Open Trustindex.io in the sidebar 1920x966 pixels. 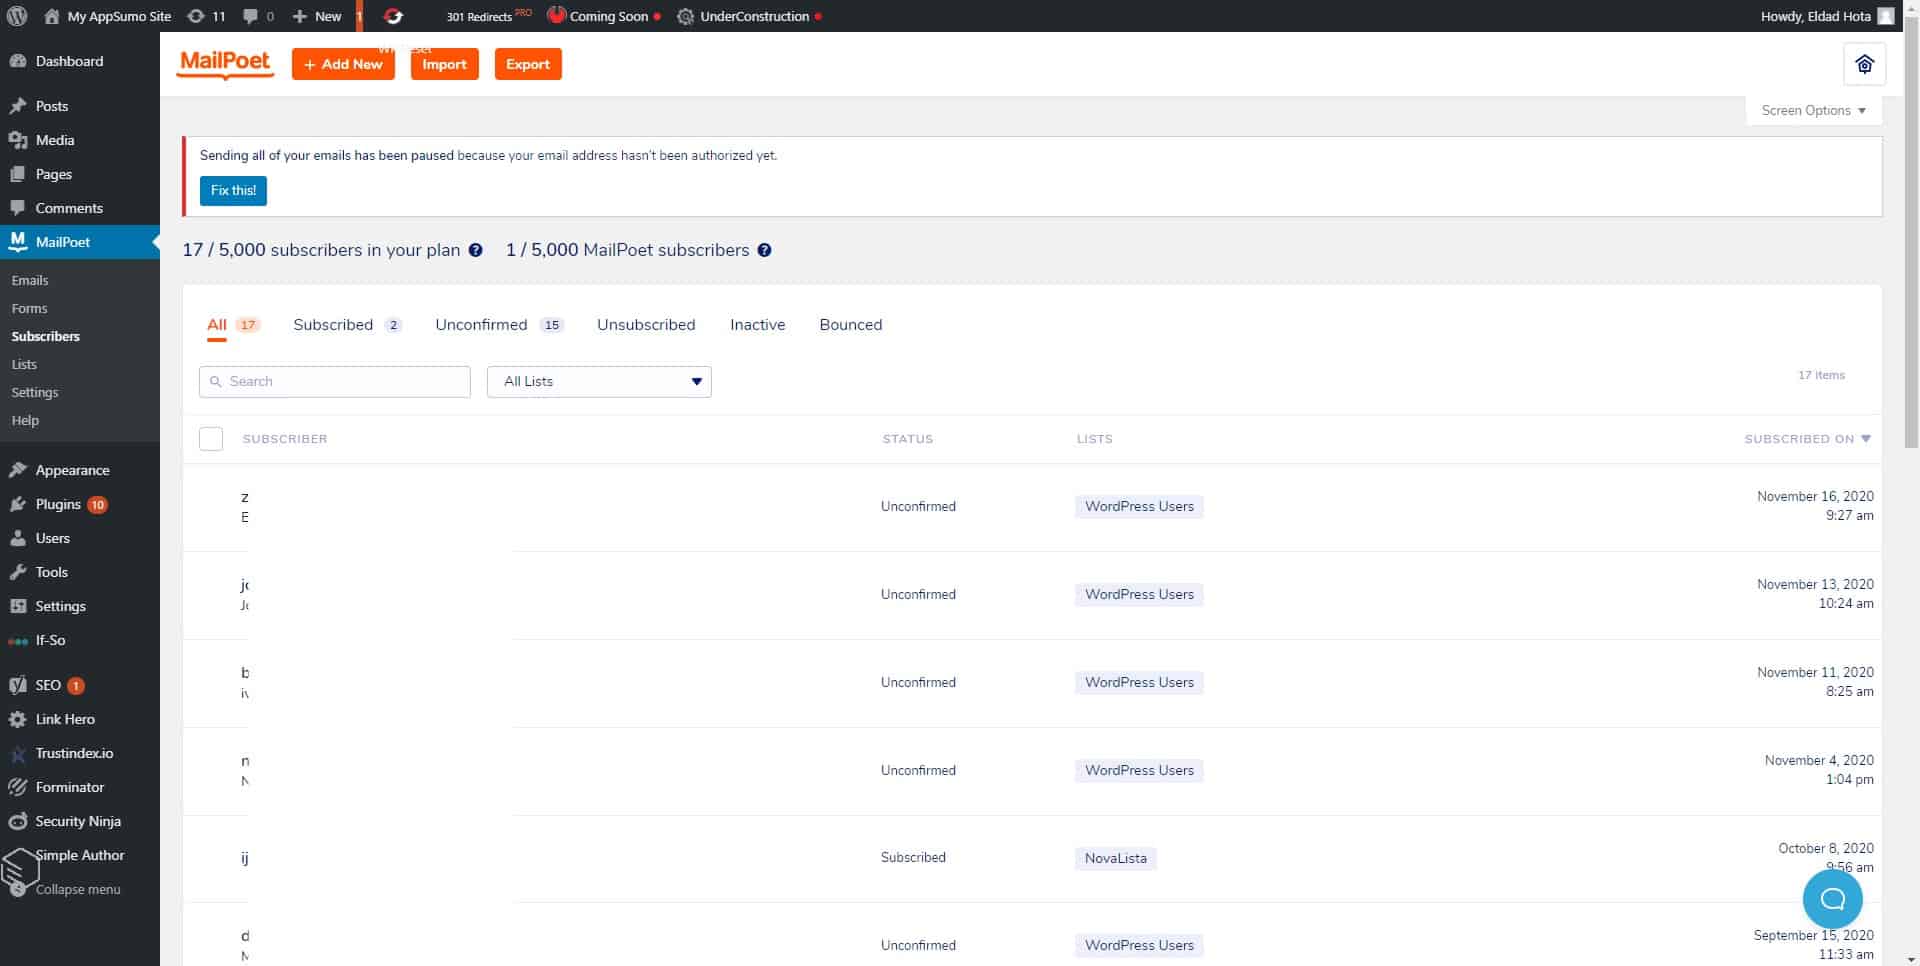point(80,753)
